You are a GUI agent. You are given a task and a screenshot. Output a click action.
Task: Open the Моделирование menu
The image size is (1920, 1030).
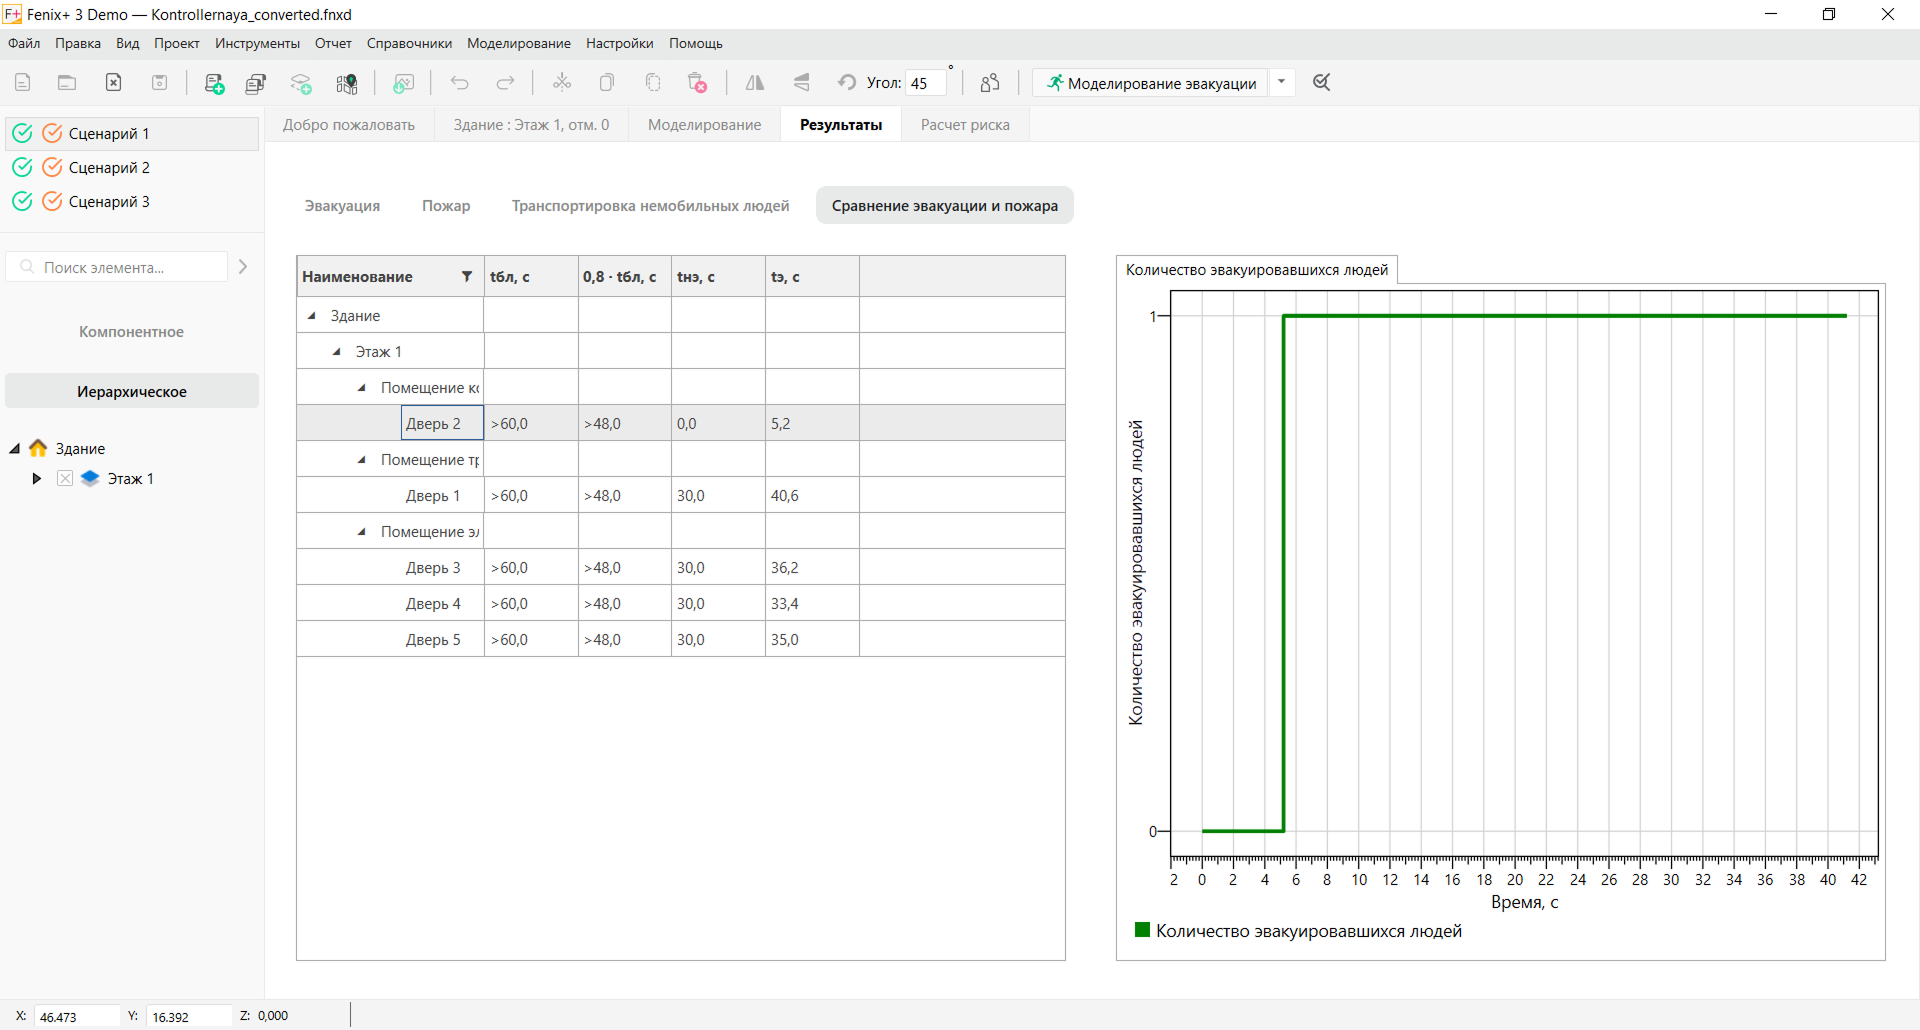click(519, 44)
